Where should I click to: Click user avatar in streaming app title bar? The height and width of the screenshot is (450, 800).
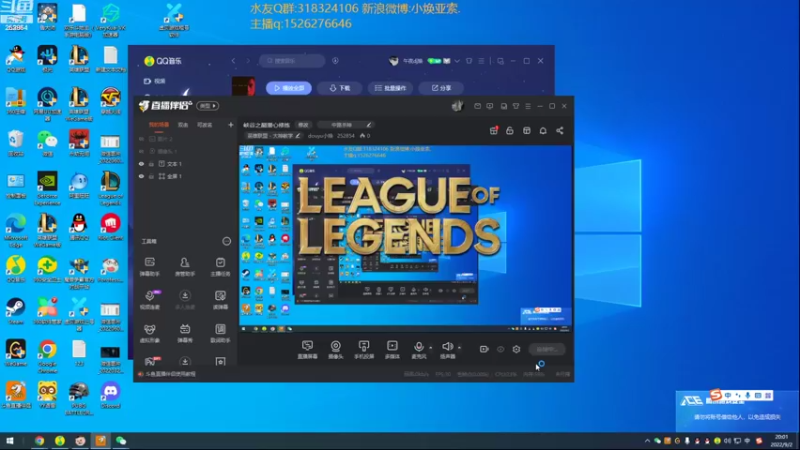click(457, 106)
